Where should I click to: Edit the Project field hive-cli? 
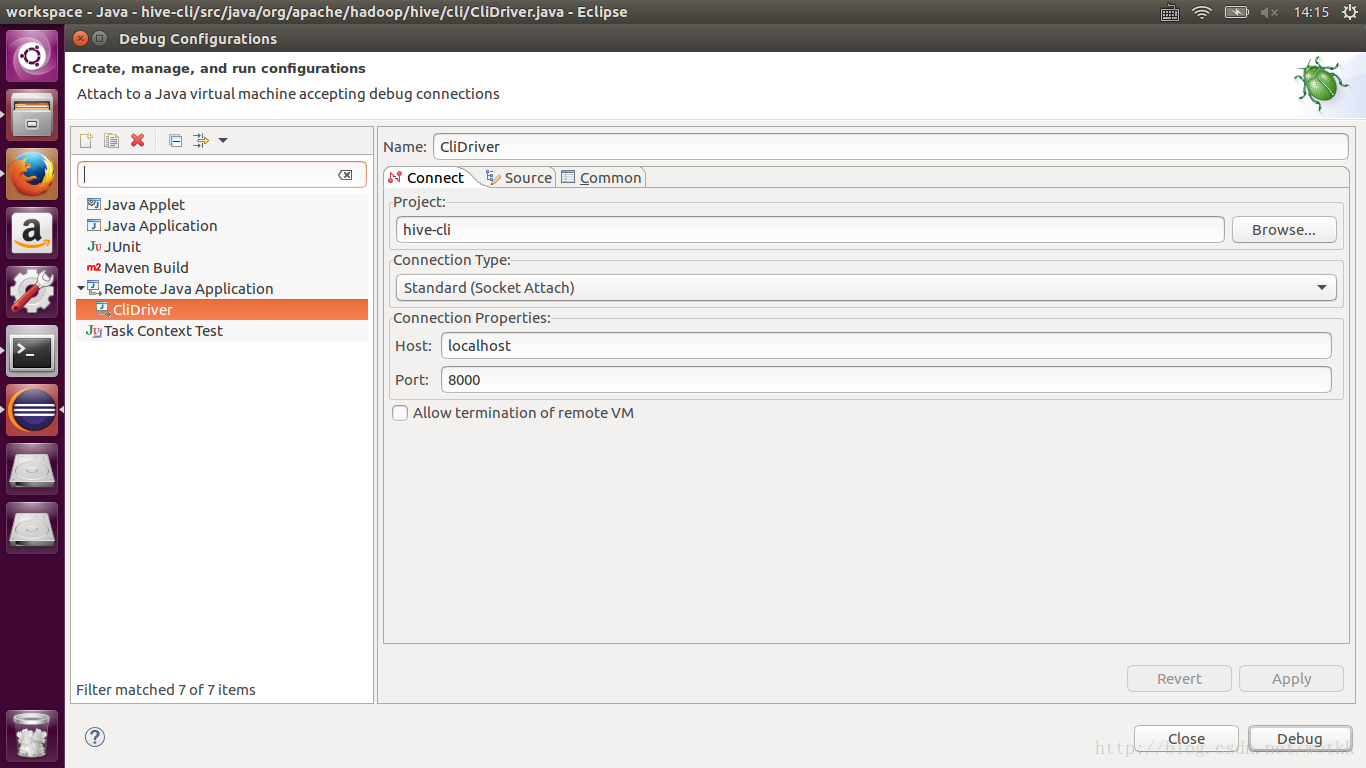click(x=810, y=229)
